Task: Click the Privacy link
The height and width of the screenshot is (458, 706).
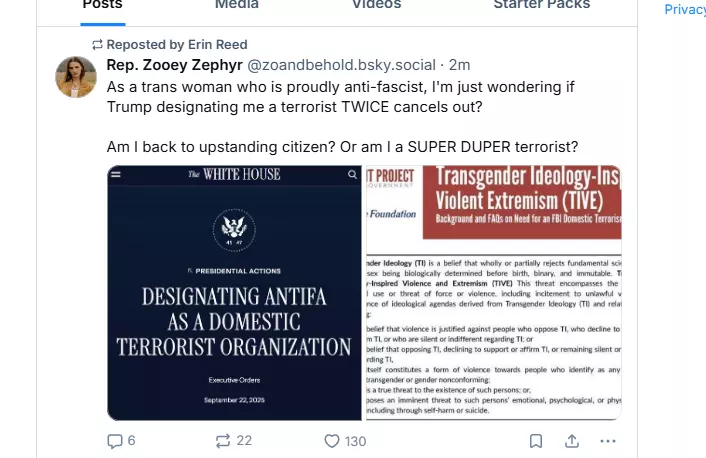Action: (685, 9)
